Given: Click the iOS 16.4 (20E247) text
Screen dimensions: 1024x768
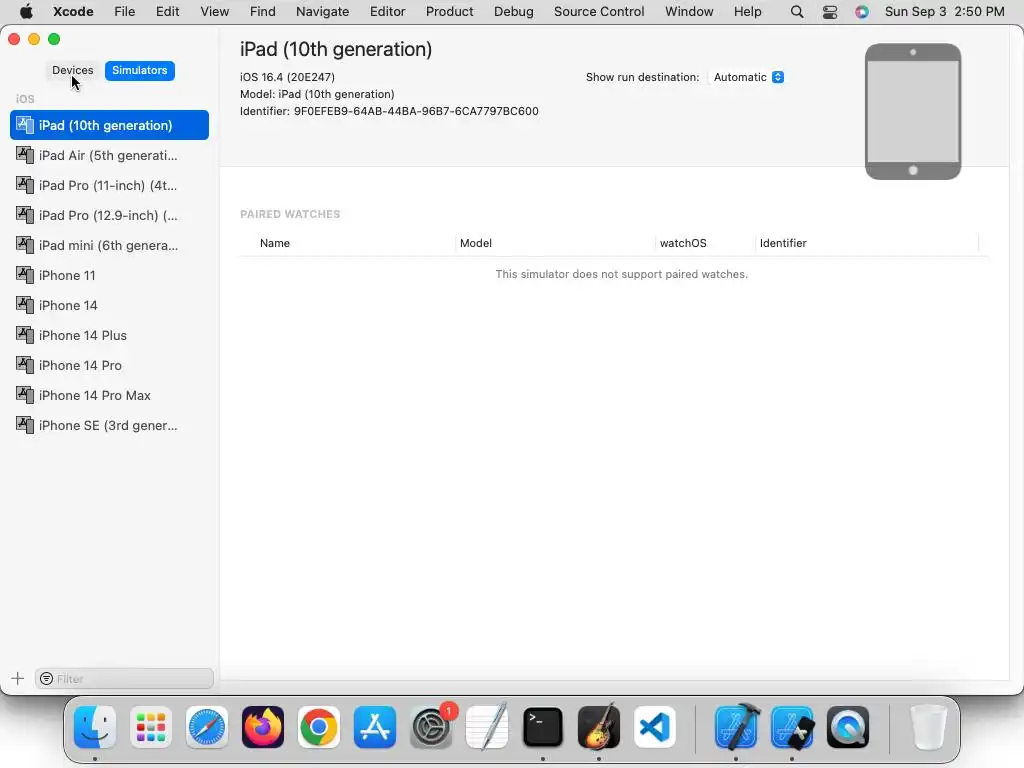Looking at the screenshot, I should coord(287,77).
